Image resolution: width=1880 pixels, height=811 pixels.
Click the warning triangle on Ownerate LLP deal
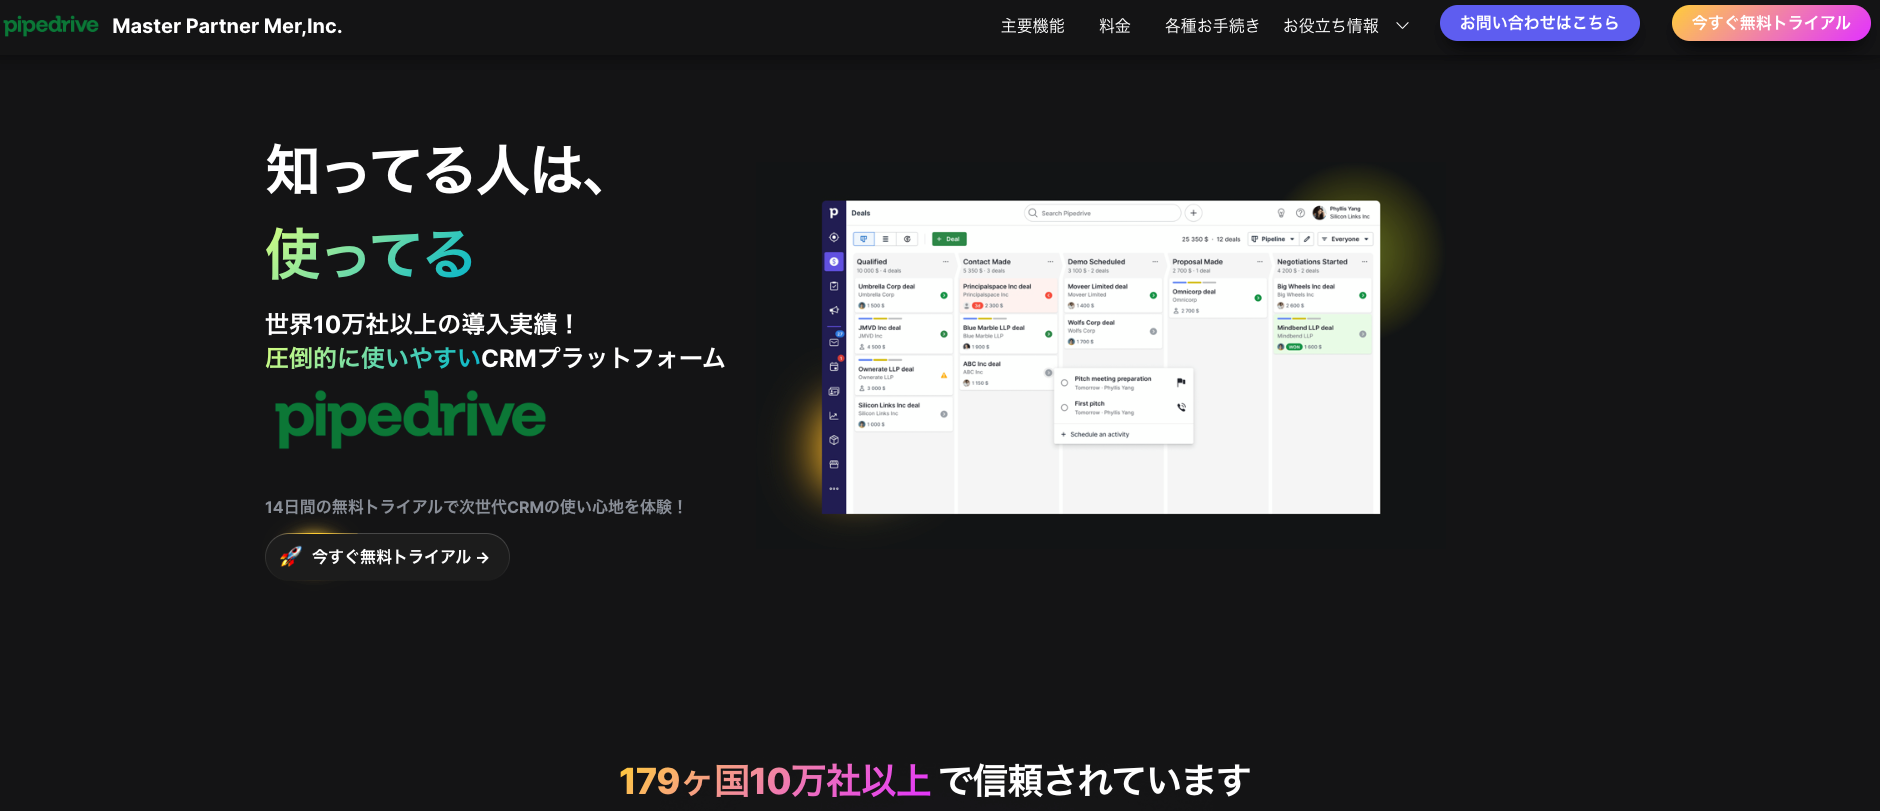point(944,376)
